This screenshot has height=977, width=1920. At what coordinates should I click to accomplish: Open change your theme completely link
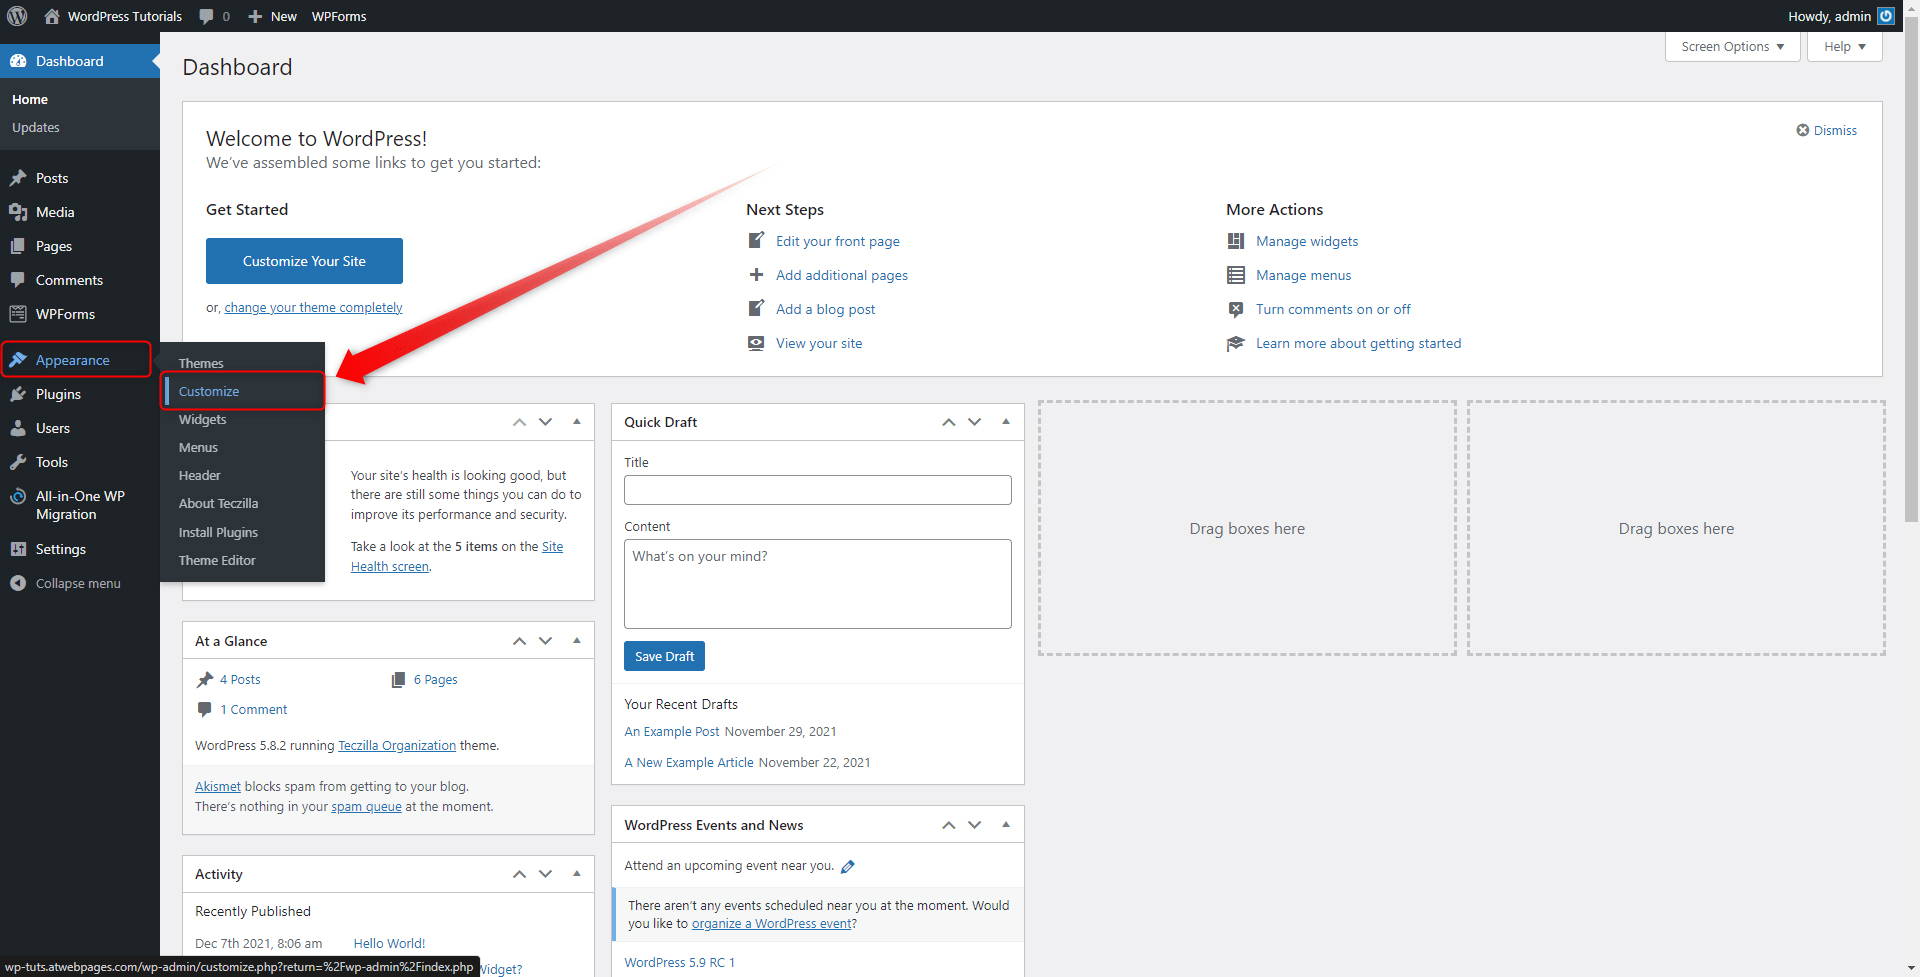(313, 308)
